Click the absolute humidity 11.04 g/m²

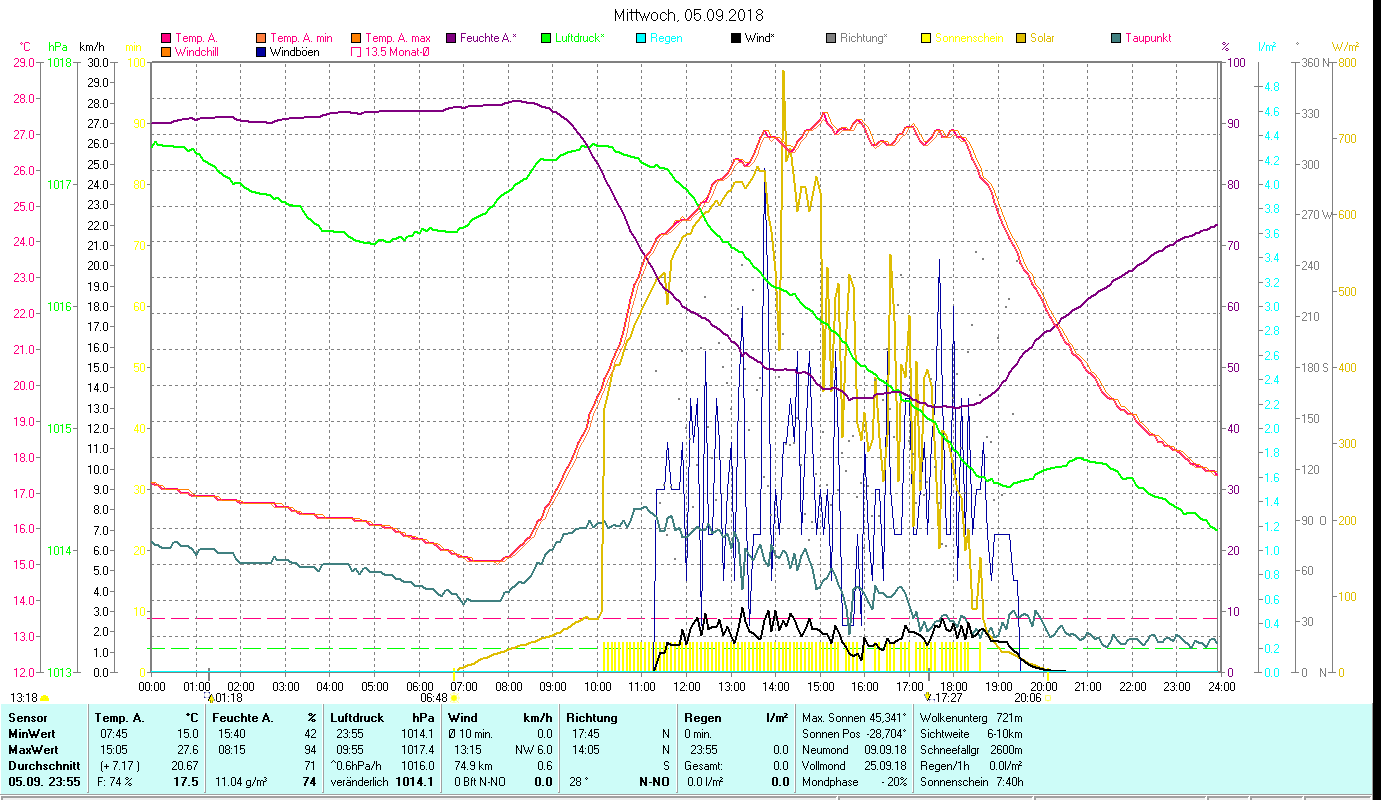pos(243,782)
